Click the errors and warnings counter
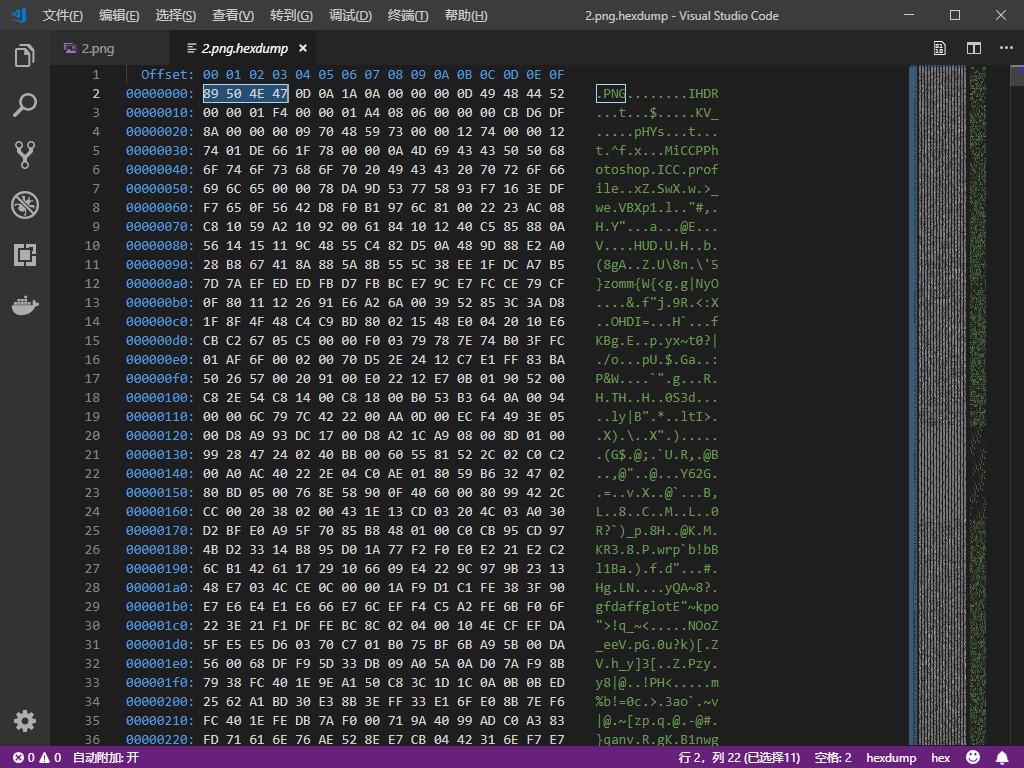 (37, 758)
